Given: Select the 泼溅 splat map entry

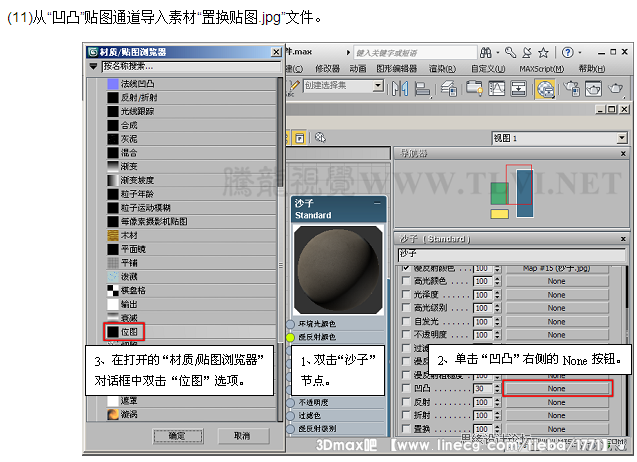Looking at the screenshot, I should (x=191, y=277).
